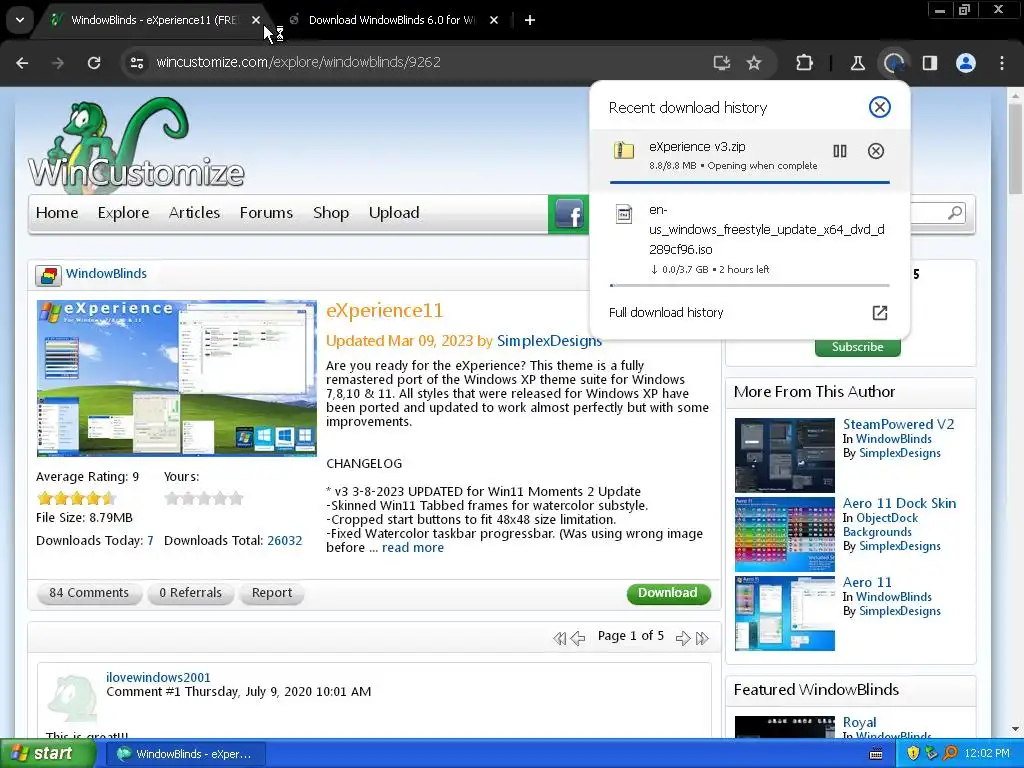Select the windows_freestyle_update ISO download entry

coord(749,240)
